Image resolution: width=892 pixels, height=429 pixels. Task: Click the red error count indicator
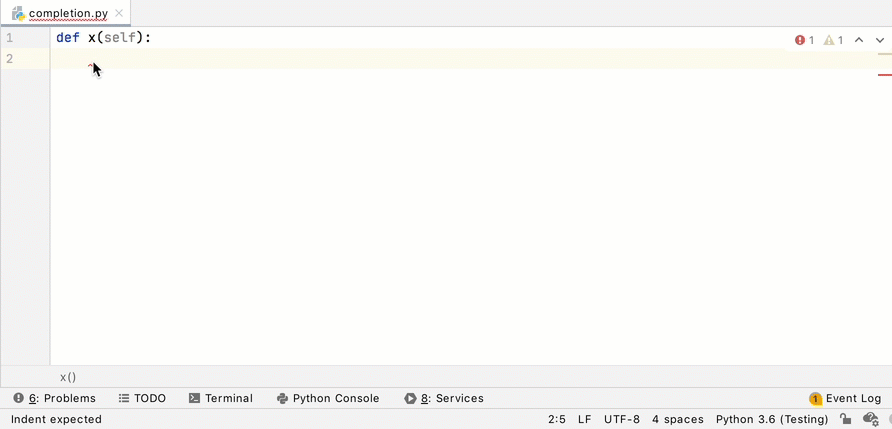[804, 41]
